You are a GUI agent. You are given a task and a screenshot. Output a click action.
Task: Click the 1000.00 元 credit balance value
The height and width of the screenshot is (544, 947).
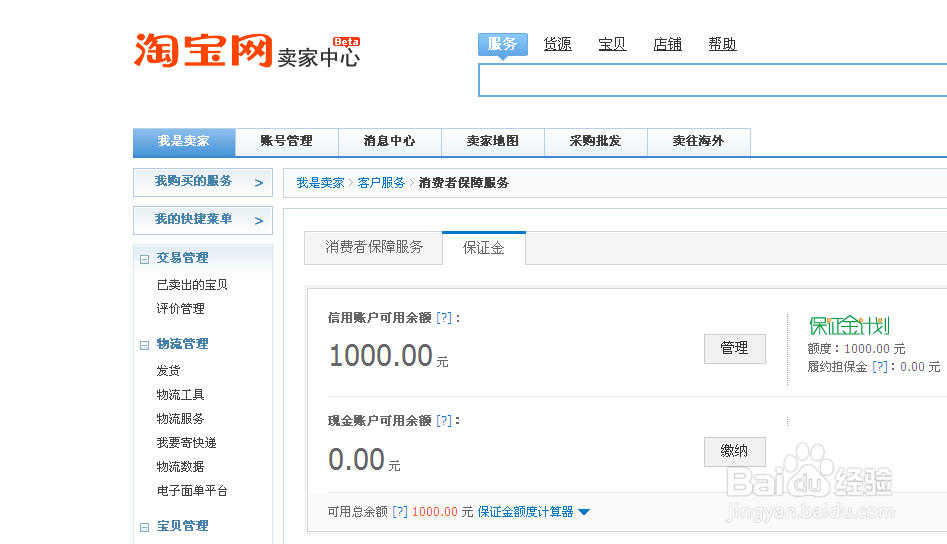(389, 356)
